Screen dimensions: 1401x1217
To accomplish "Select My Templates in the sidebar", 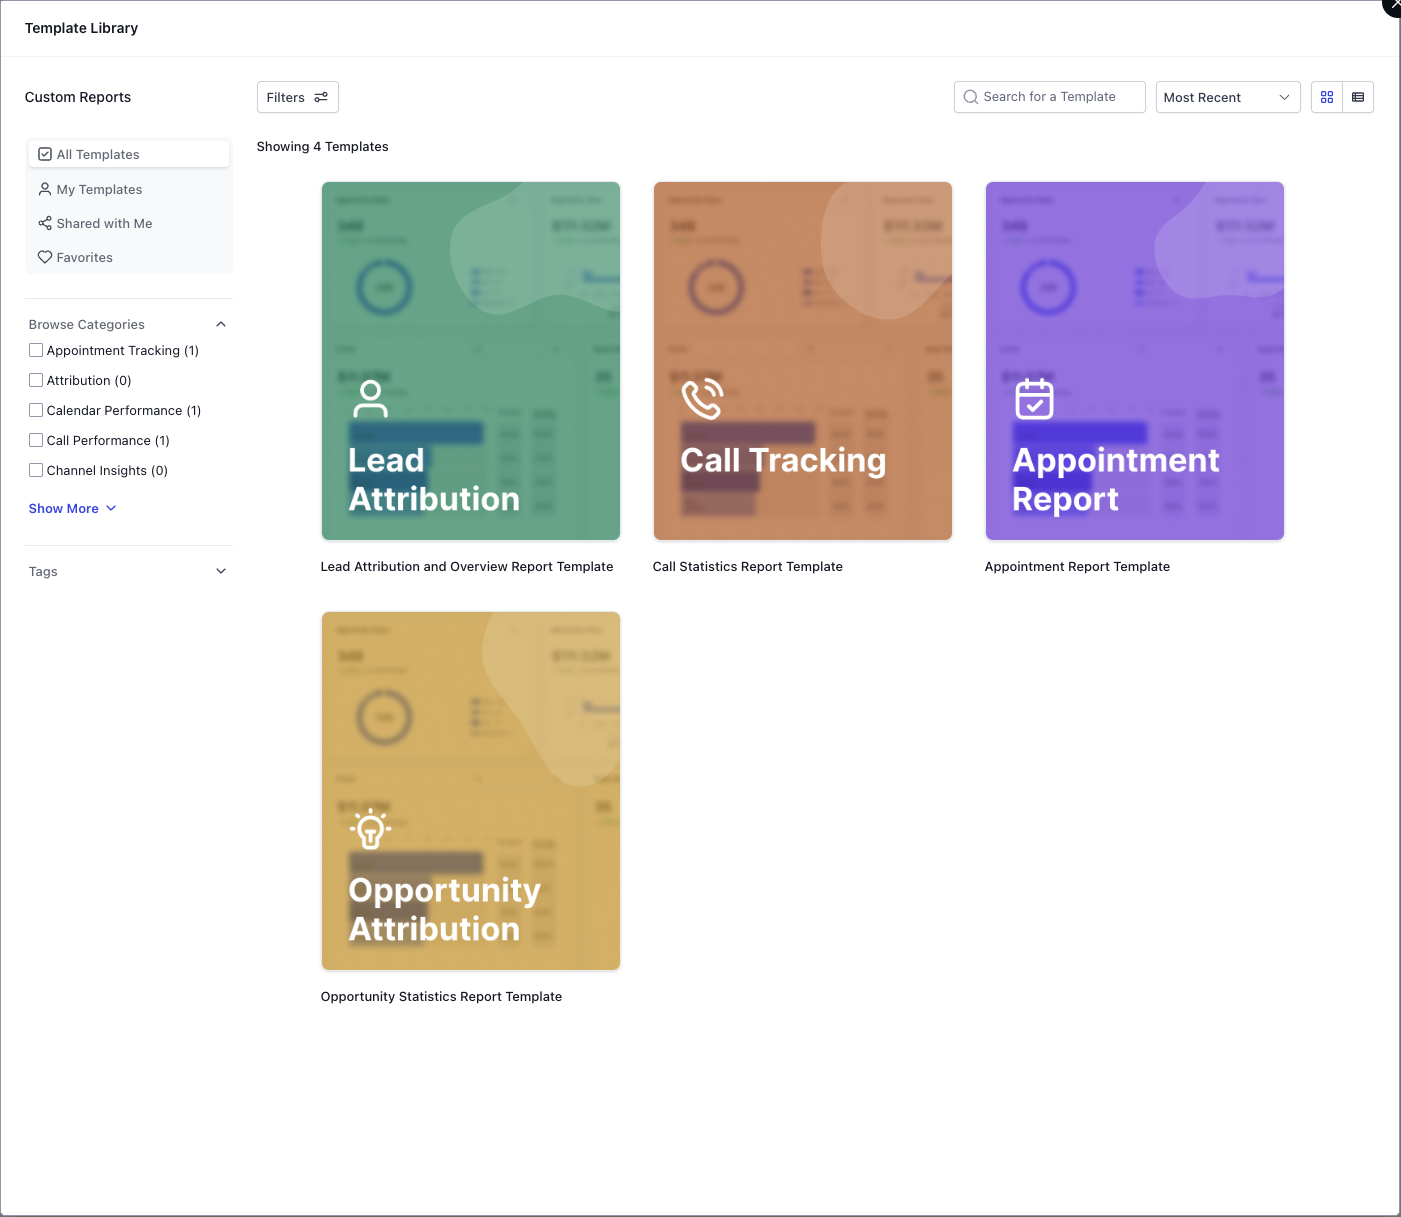I will click(99, 189).
